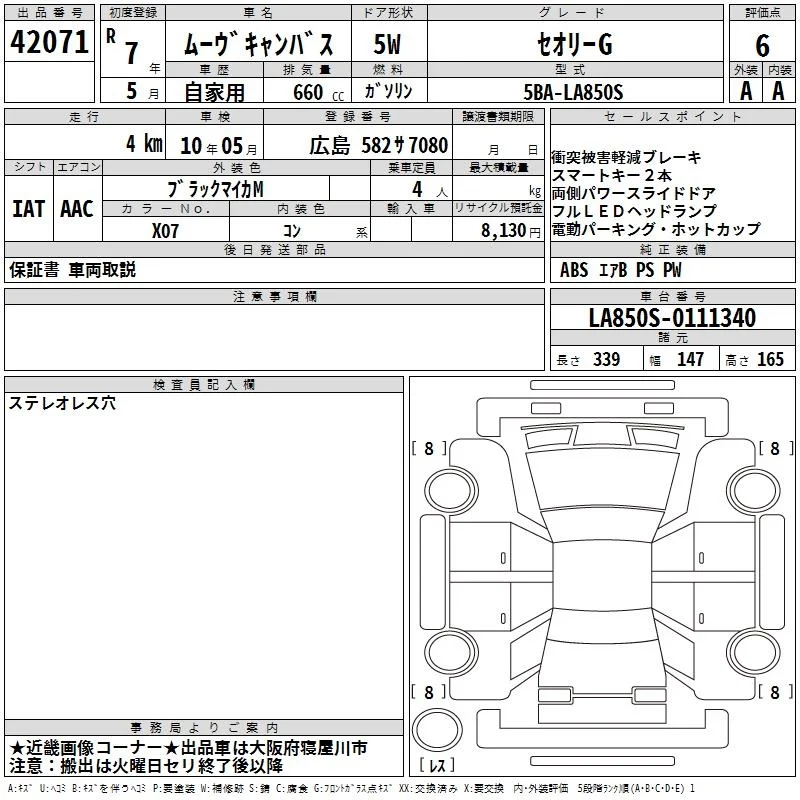Screen dimensions: 800x800
Task: Click length value 339
Action: coord(606,359)
